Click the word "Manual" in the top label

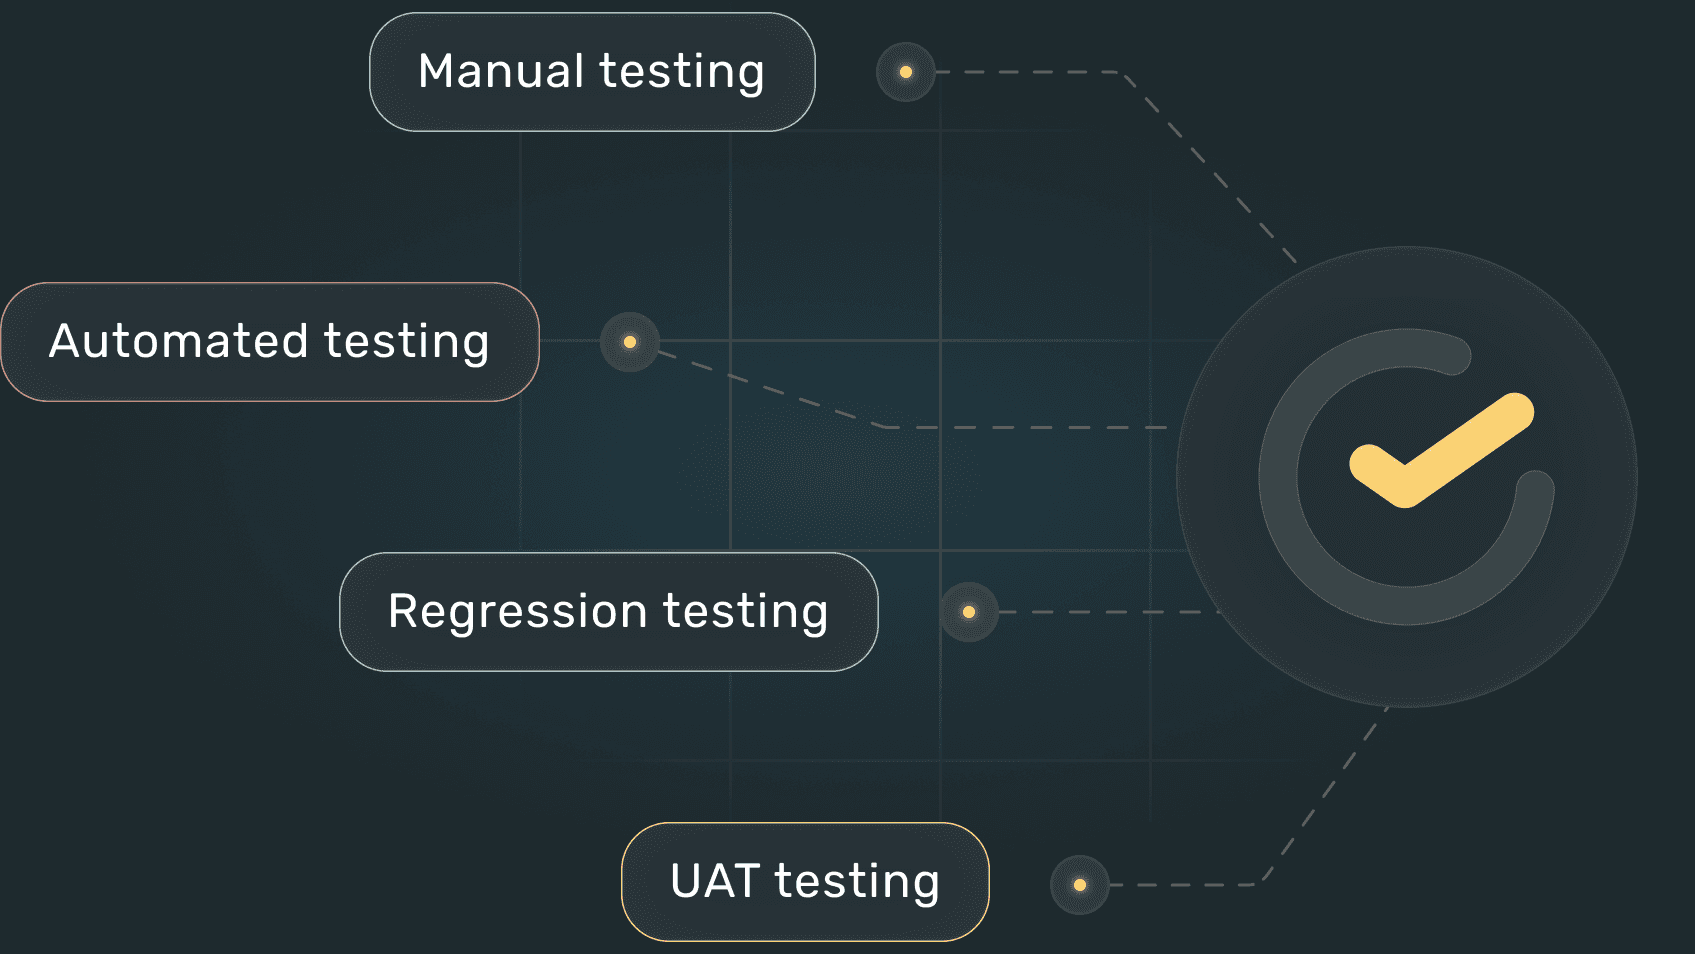click(x=501, y=72)
